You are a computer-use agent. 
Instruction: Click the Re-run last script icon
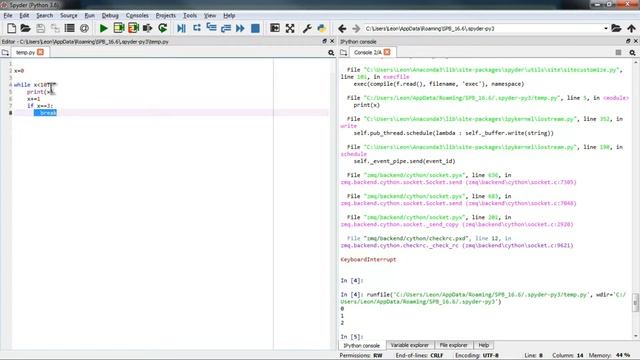click(162, 28)
